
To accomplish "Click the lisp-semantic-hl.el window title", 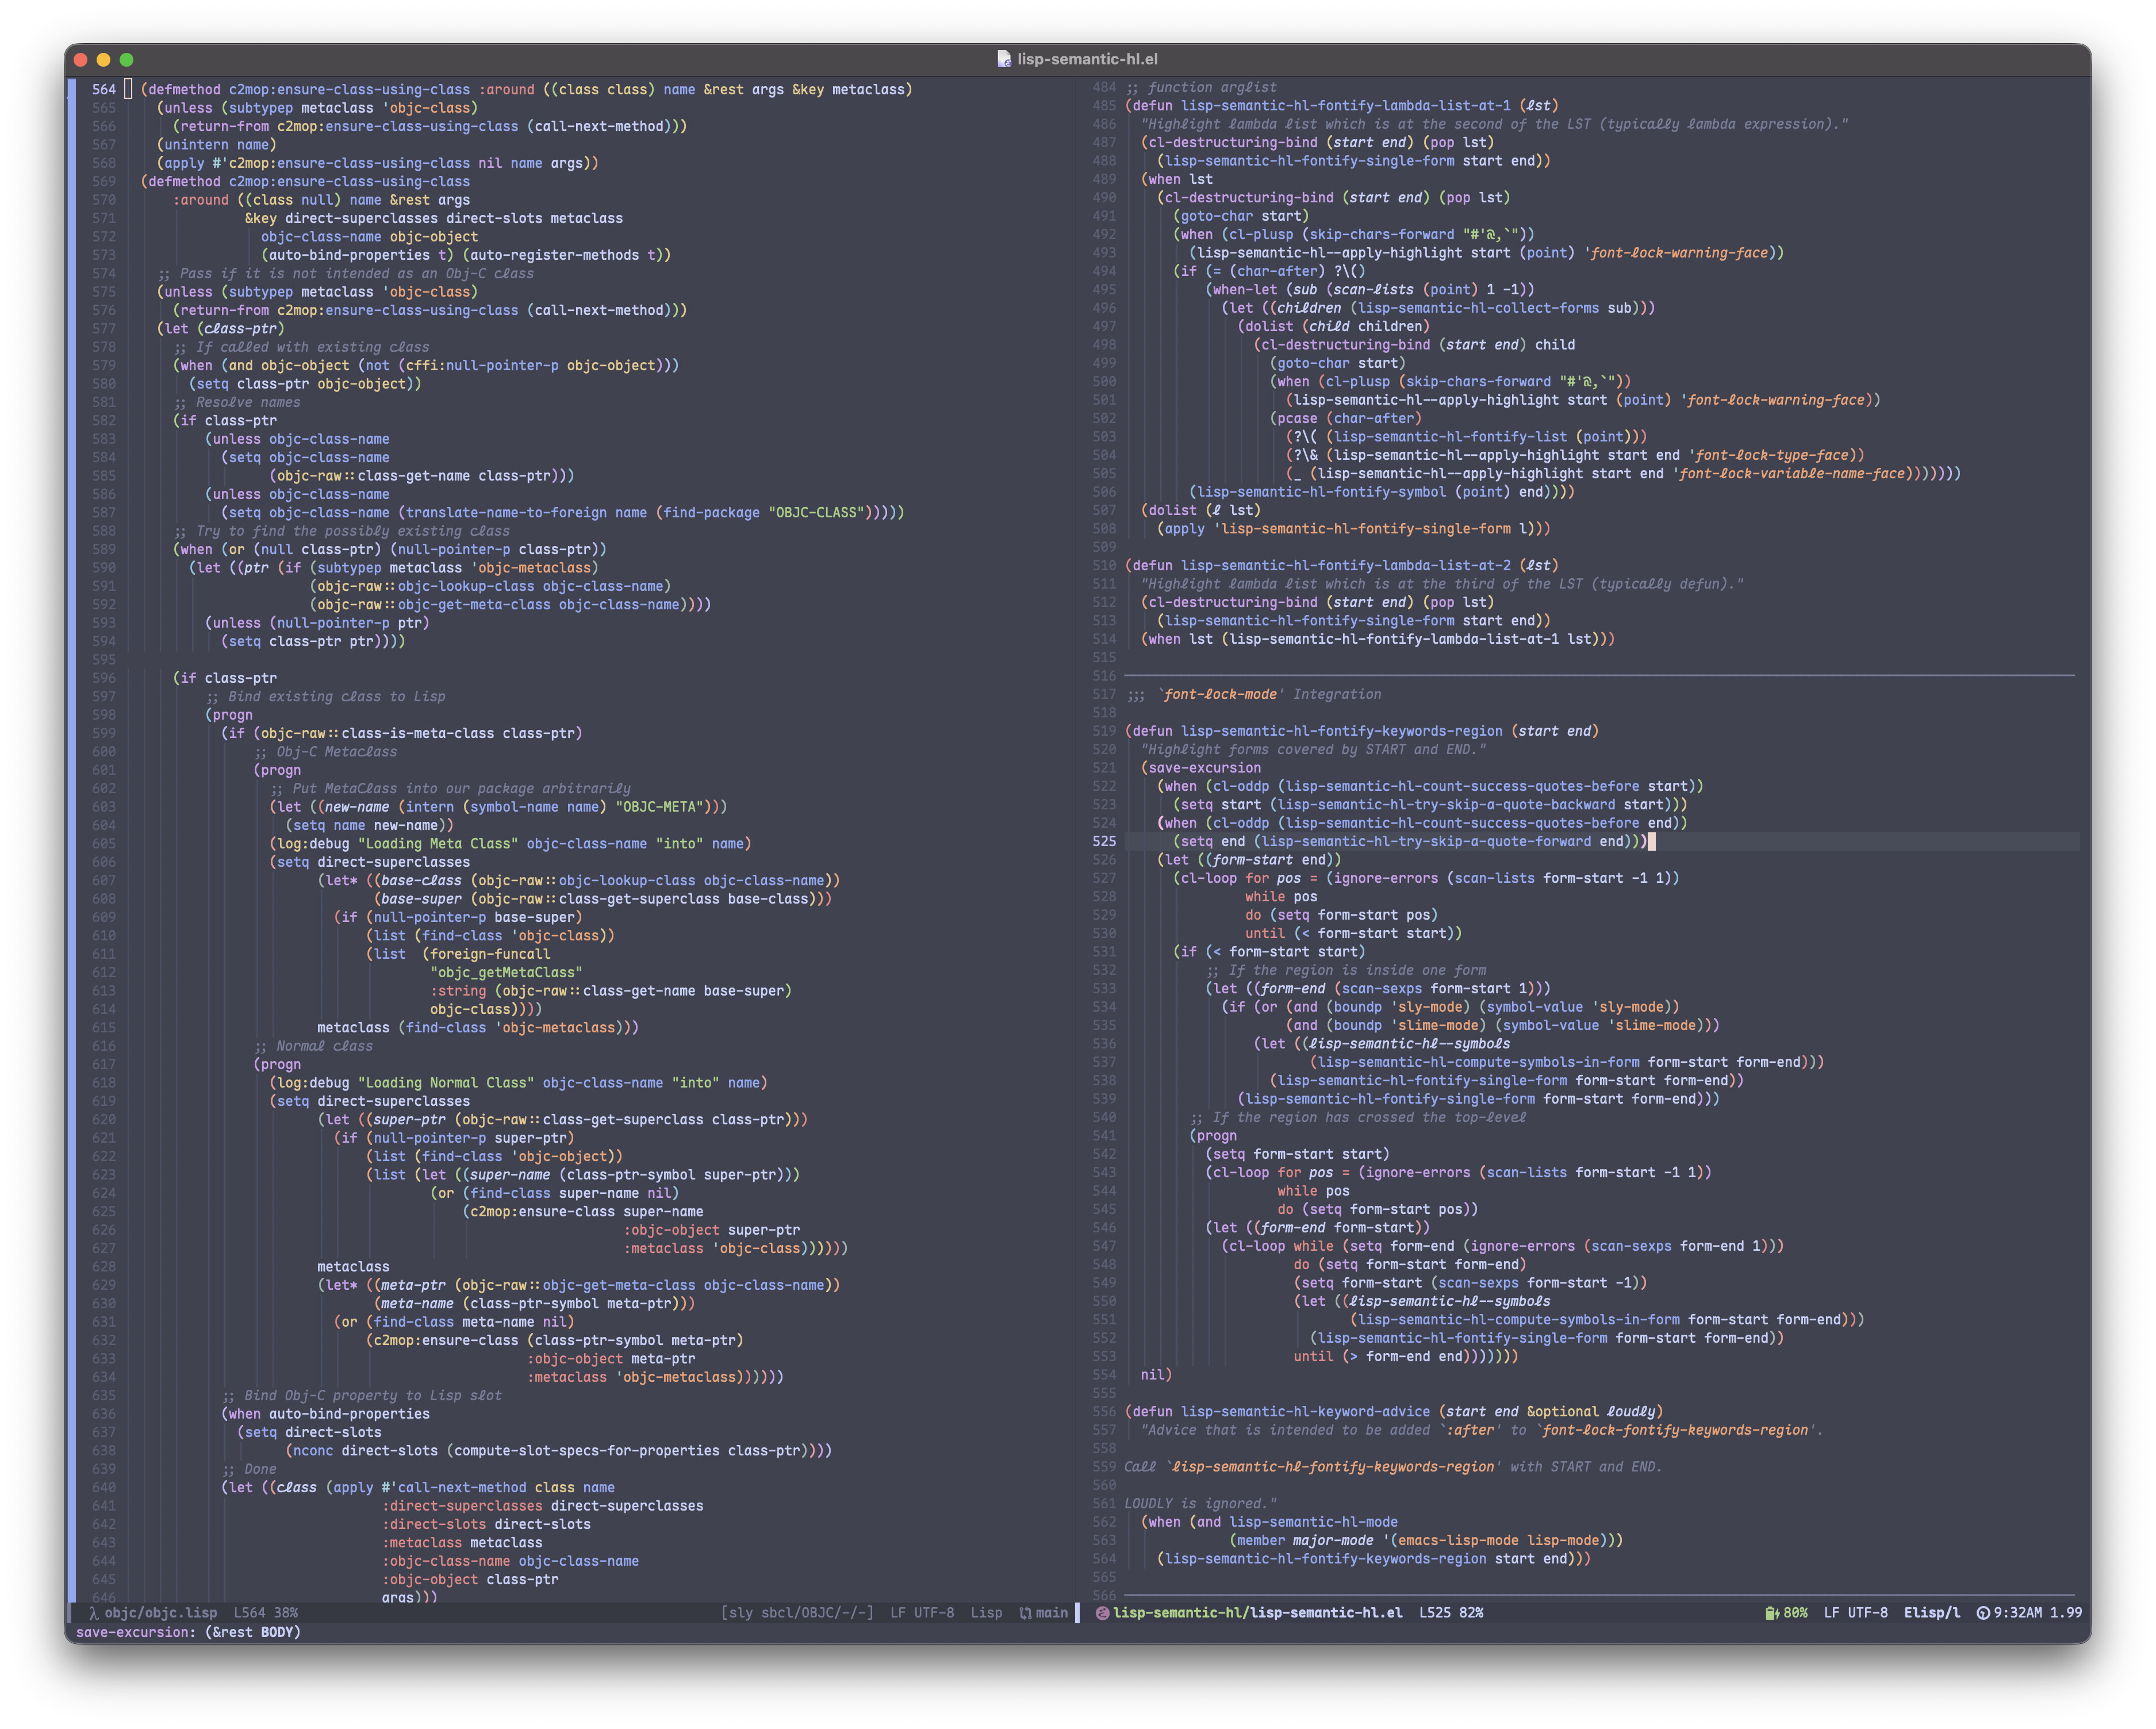I will (1087, 59).
